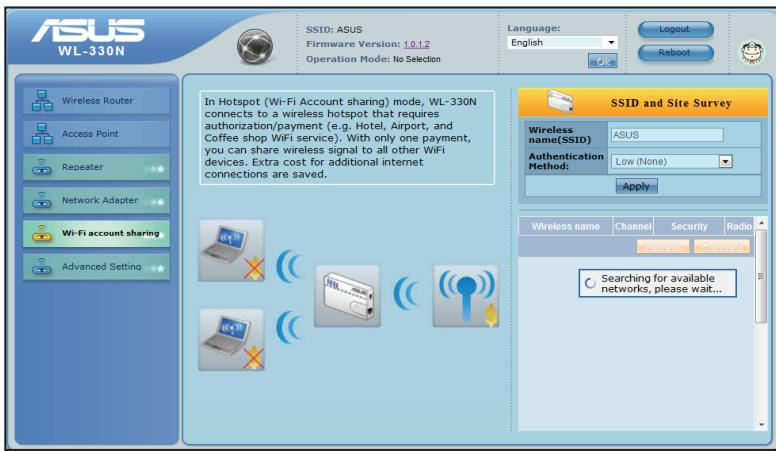The width and height of the screenshot is (776, 451).
Task: Click the Reboot button
Action: pyautogui.click(x=676, y=52)
